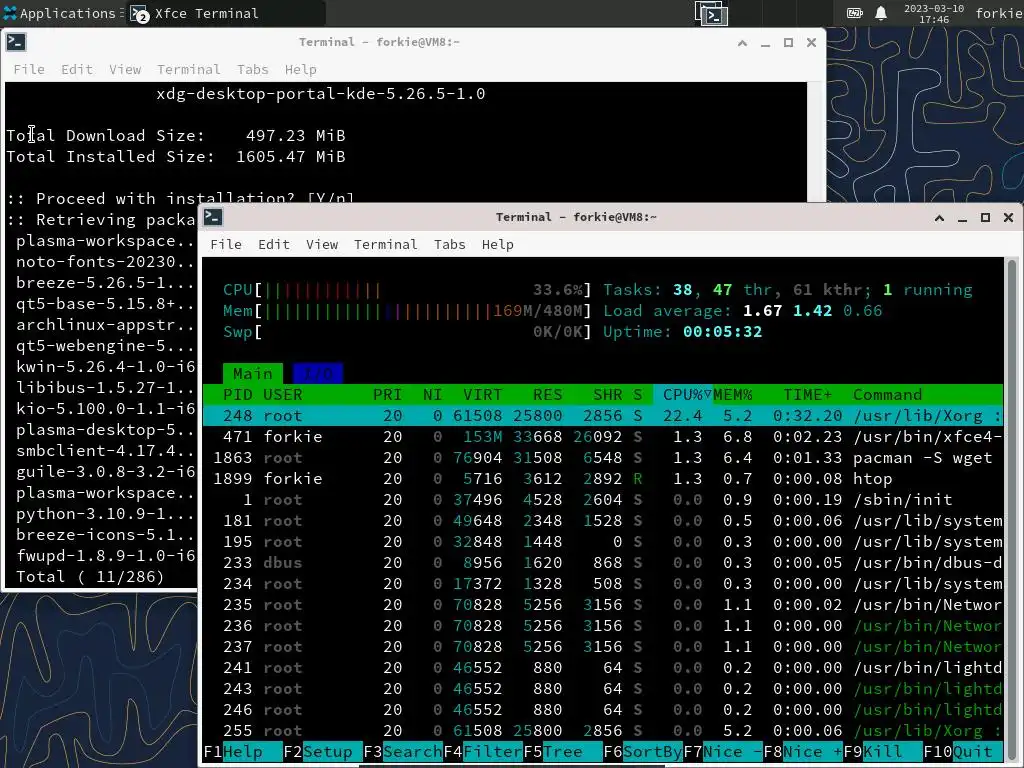Select the dbus process row PID 233

tap(603, 562)
